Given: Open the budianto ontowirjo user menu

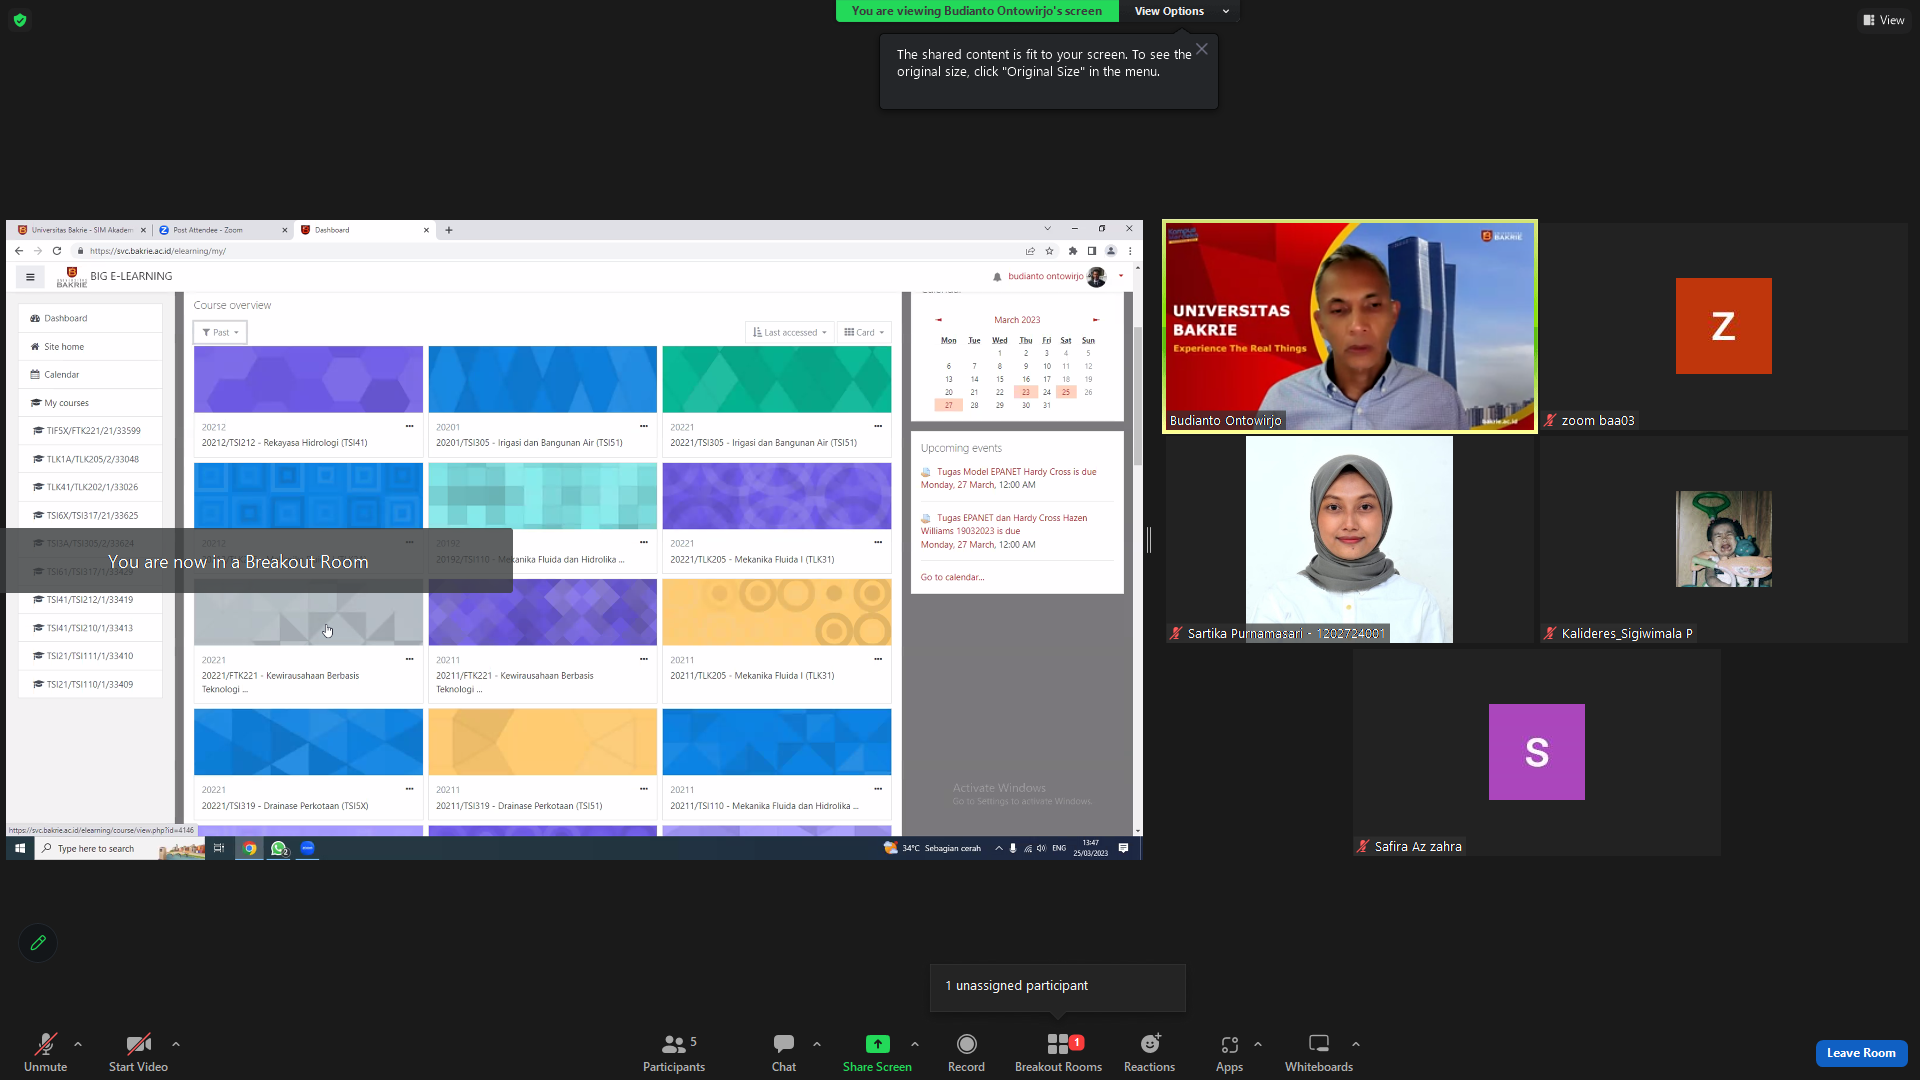Looking at the screenshot, I should [x=1066, y=277].
